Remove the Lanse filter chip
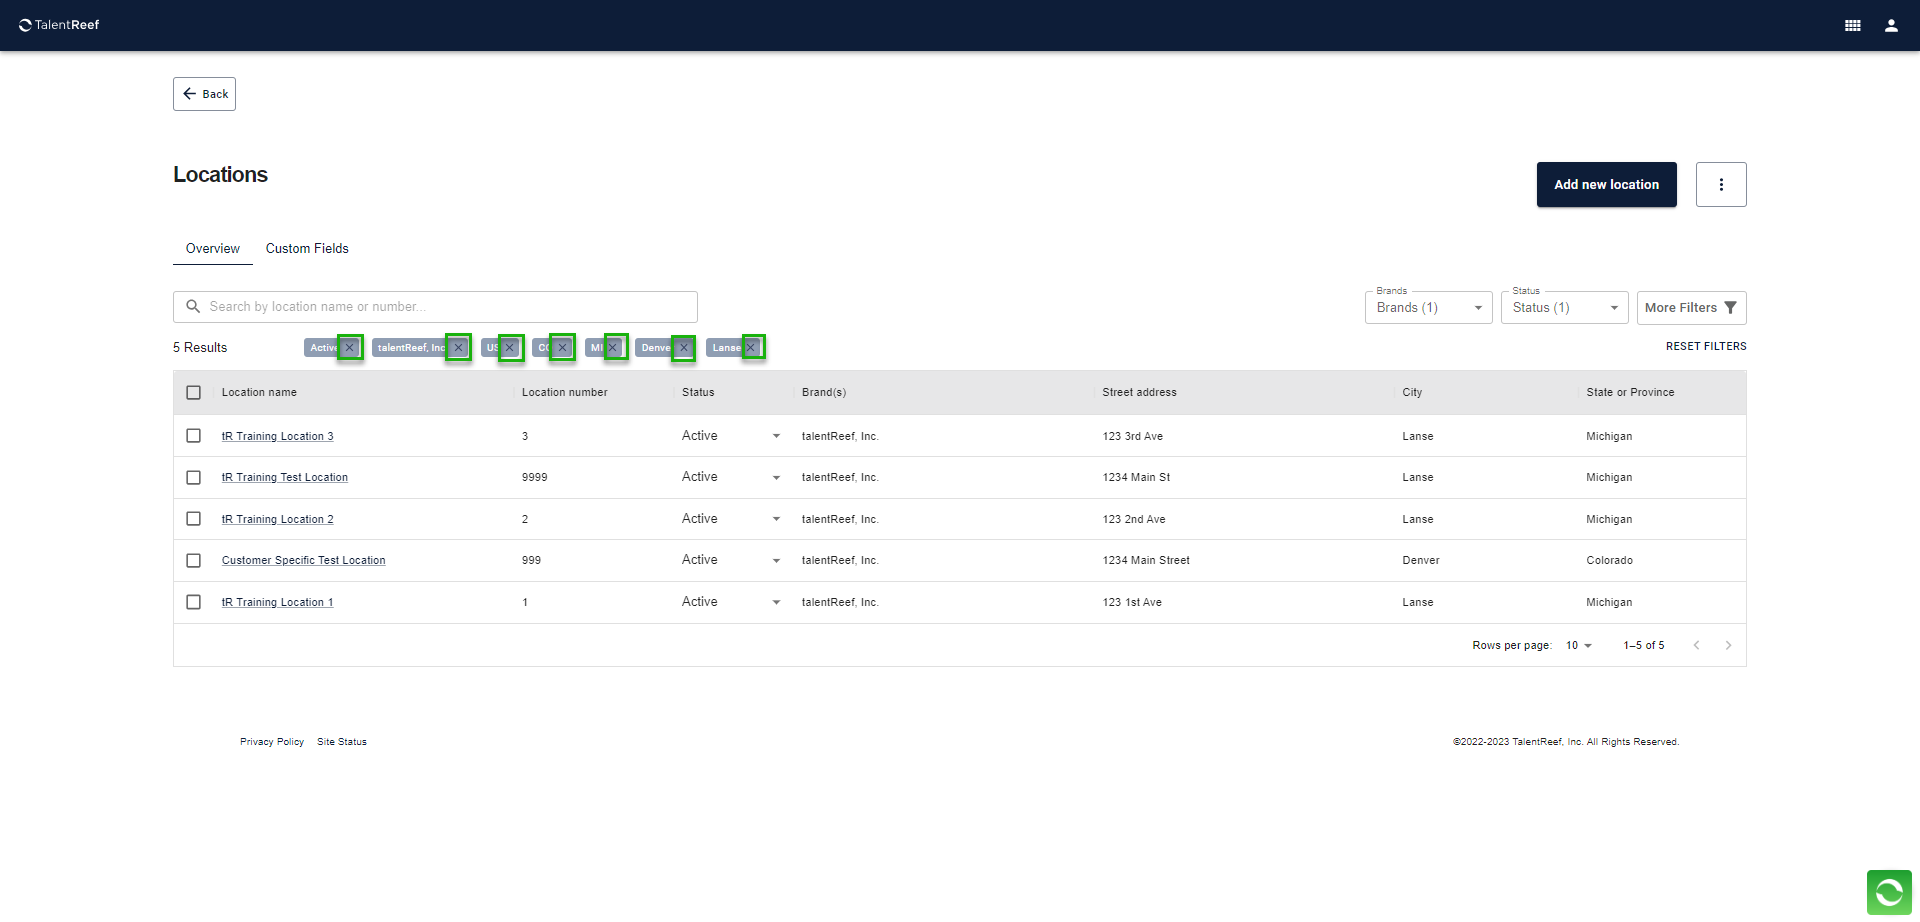 [x=752, y=348]
